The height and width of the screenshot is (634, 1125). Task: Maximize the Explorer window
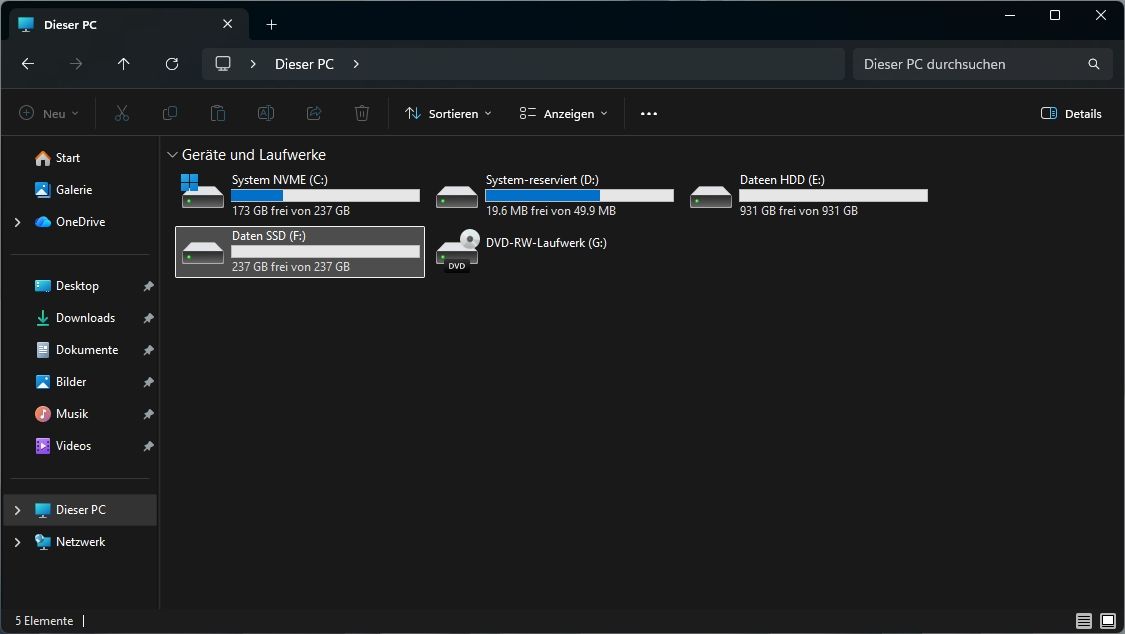[x=1055, y=15]
